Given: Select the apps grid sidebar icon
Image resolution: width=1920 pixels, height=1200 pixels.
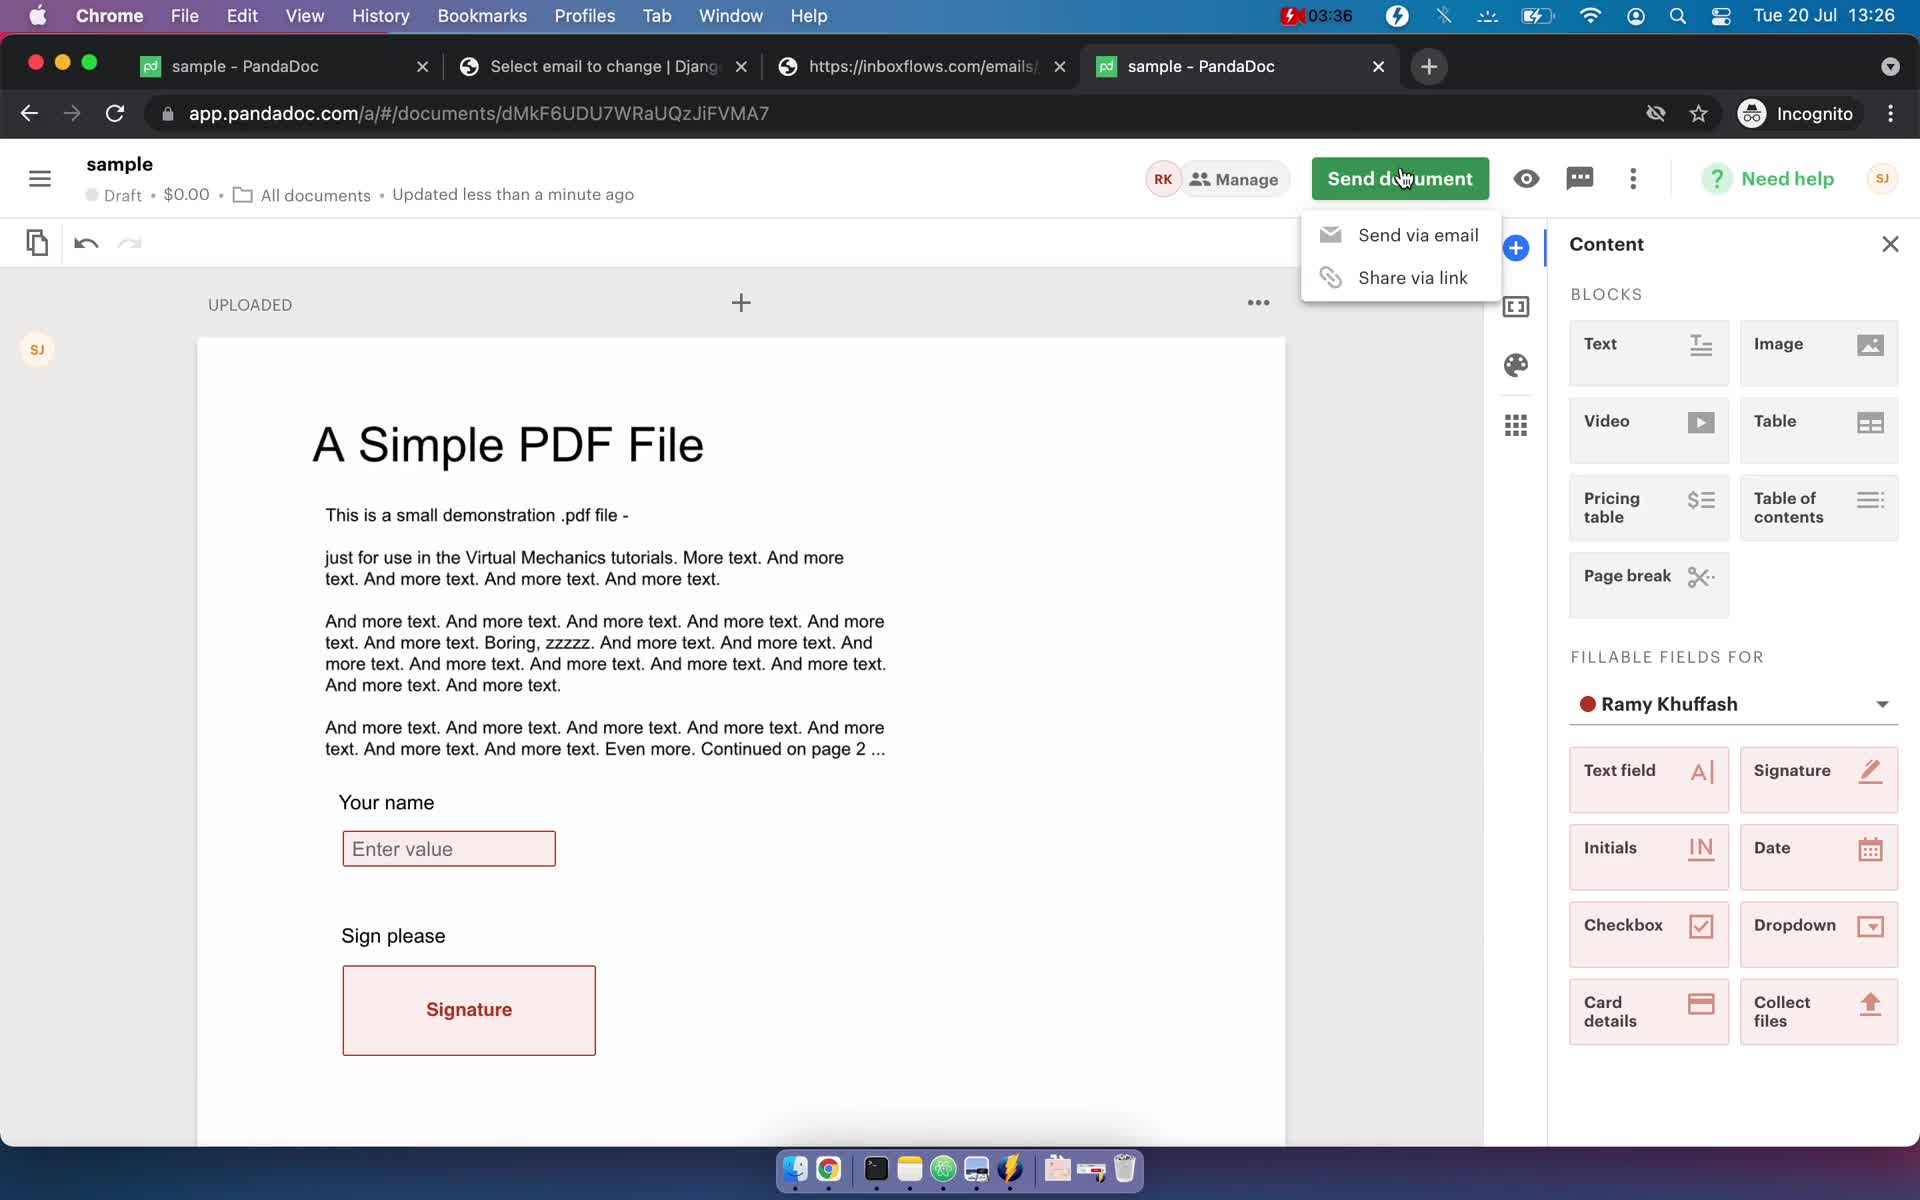Looking at the screenshot, I should 1516,424.
